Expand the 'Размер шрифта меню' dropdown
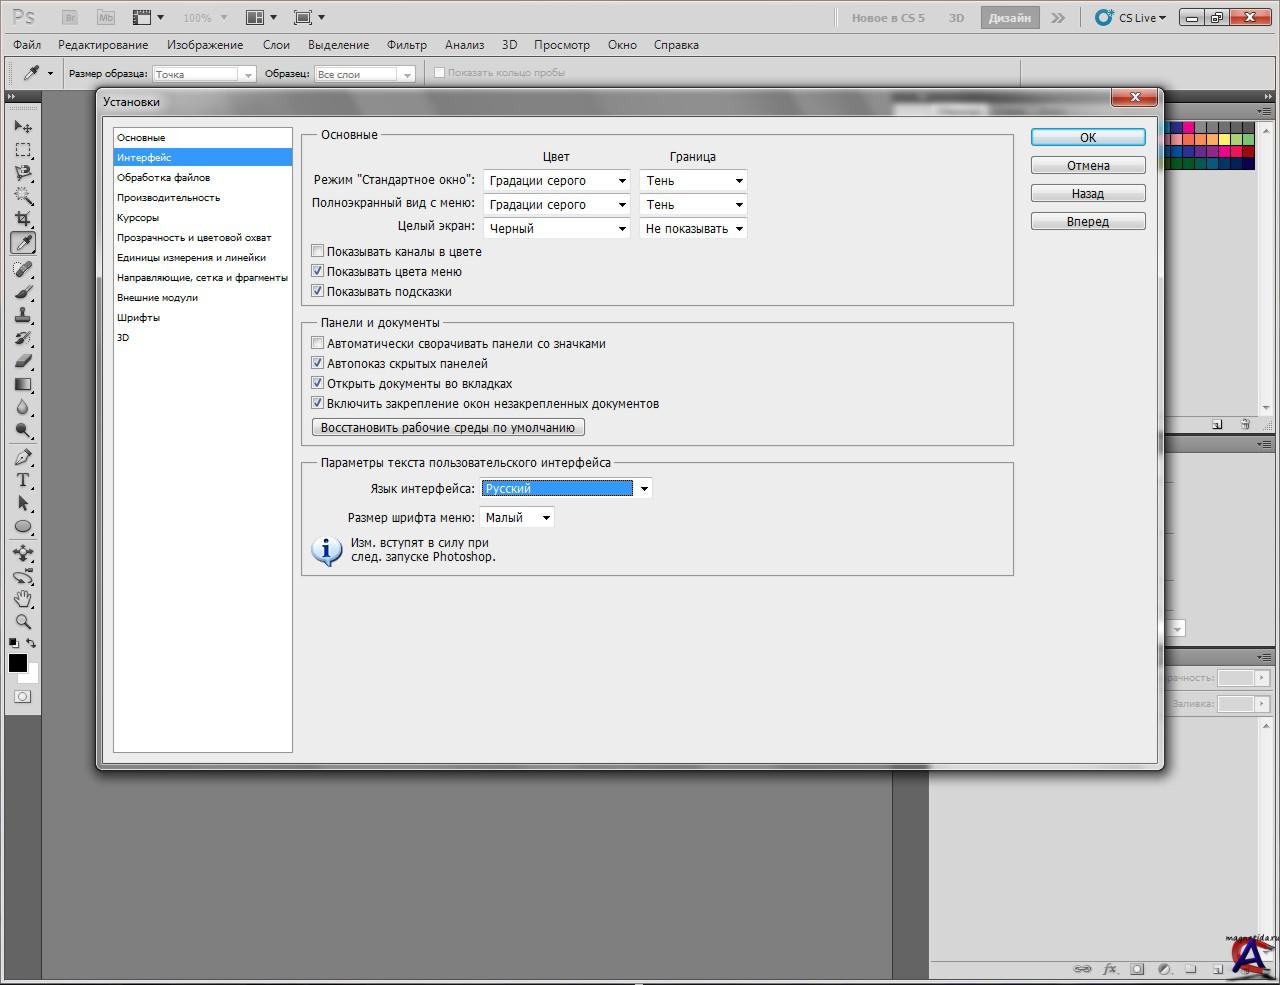This screenshot has height=985, width=1280. (517, 518)
